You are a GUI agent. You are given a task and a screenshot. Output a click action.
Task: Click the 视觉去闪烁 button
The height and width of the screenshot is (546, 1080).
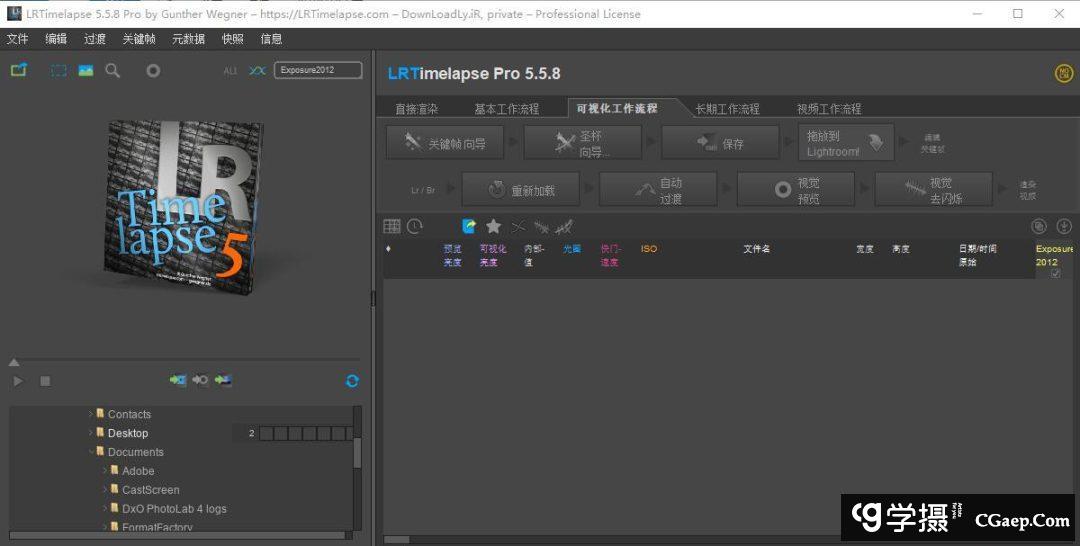pos(934,189)
